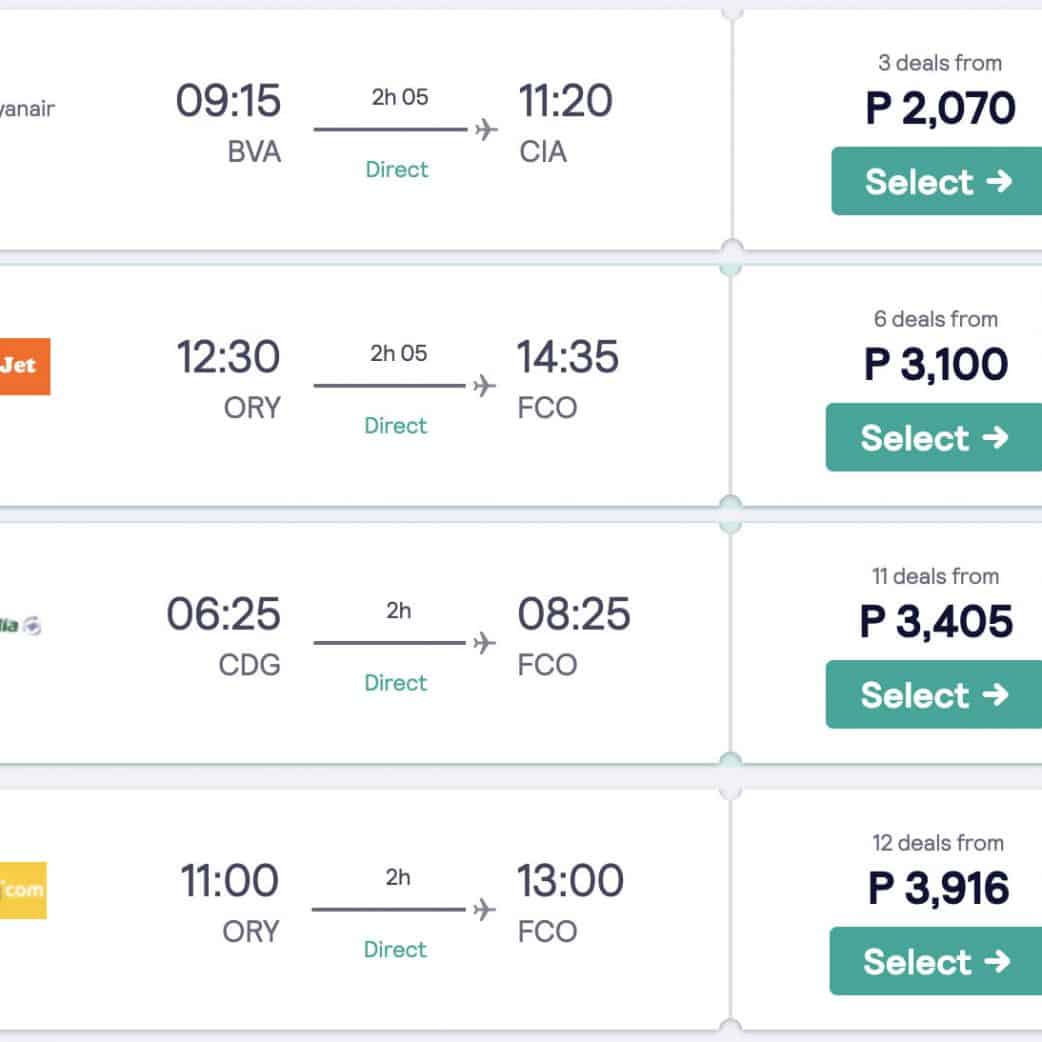Click plane icon on BVA to CIA flight
Screen dimensions: 1042x1042
486,130
